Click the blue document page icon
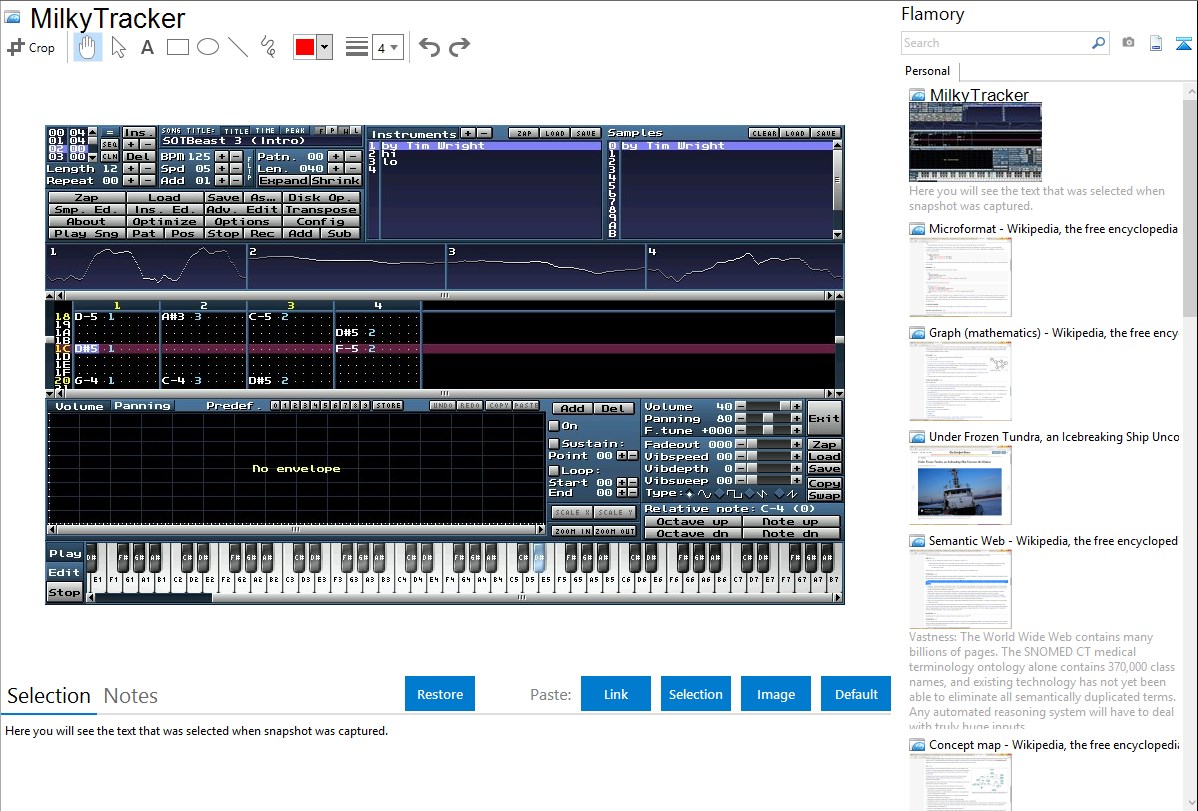The image size is (1198, 811). (1156, 44)
